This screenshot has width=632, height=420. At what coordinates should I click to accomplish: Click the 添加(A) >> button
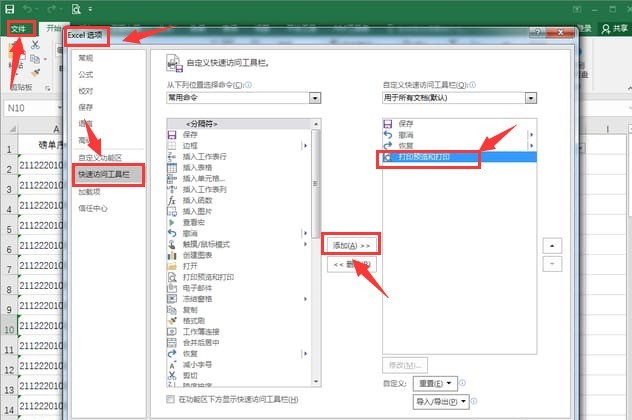[x=351, y=244]
